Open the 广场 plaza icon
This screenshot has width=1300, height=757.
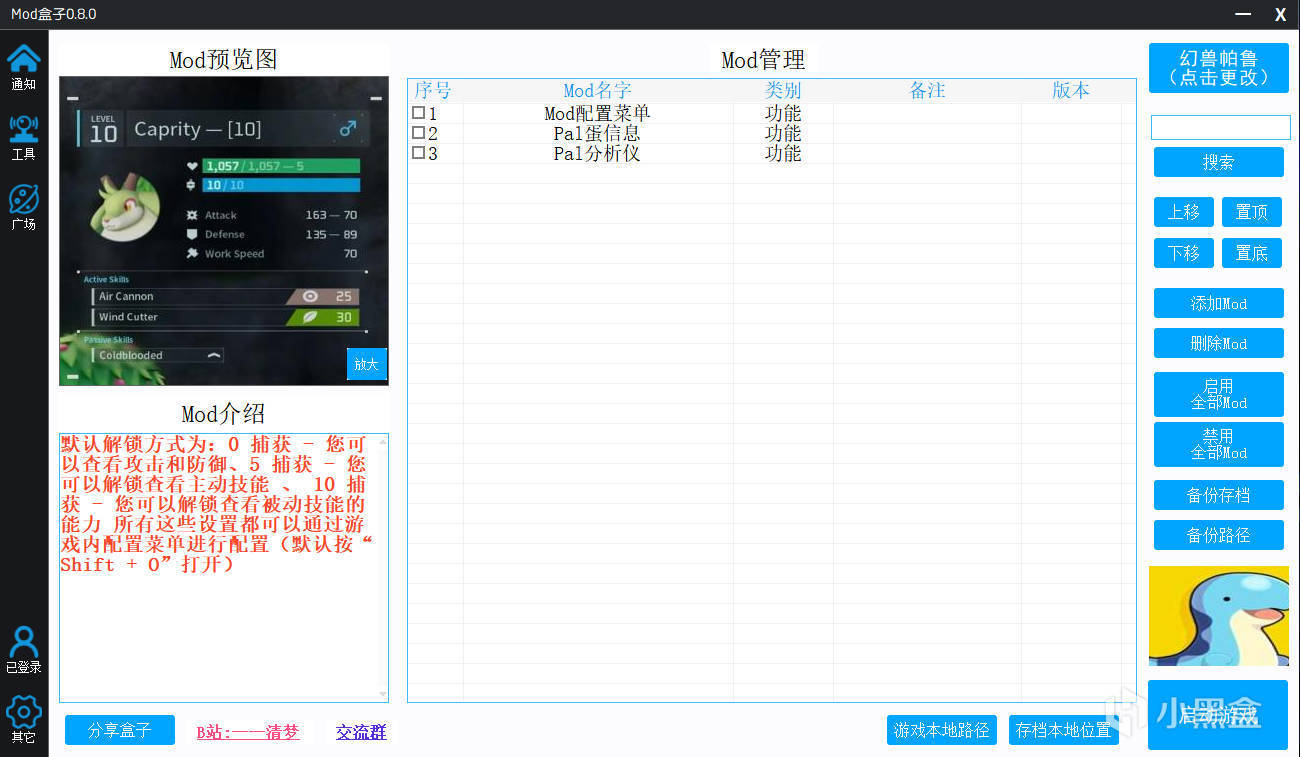(x=24, y=206)
